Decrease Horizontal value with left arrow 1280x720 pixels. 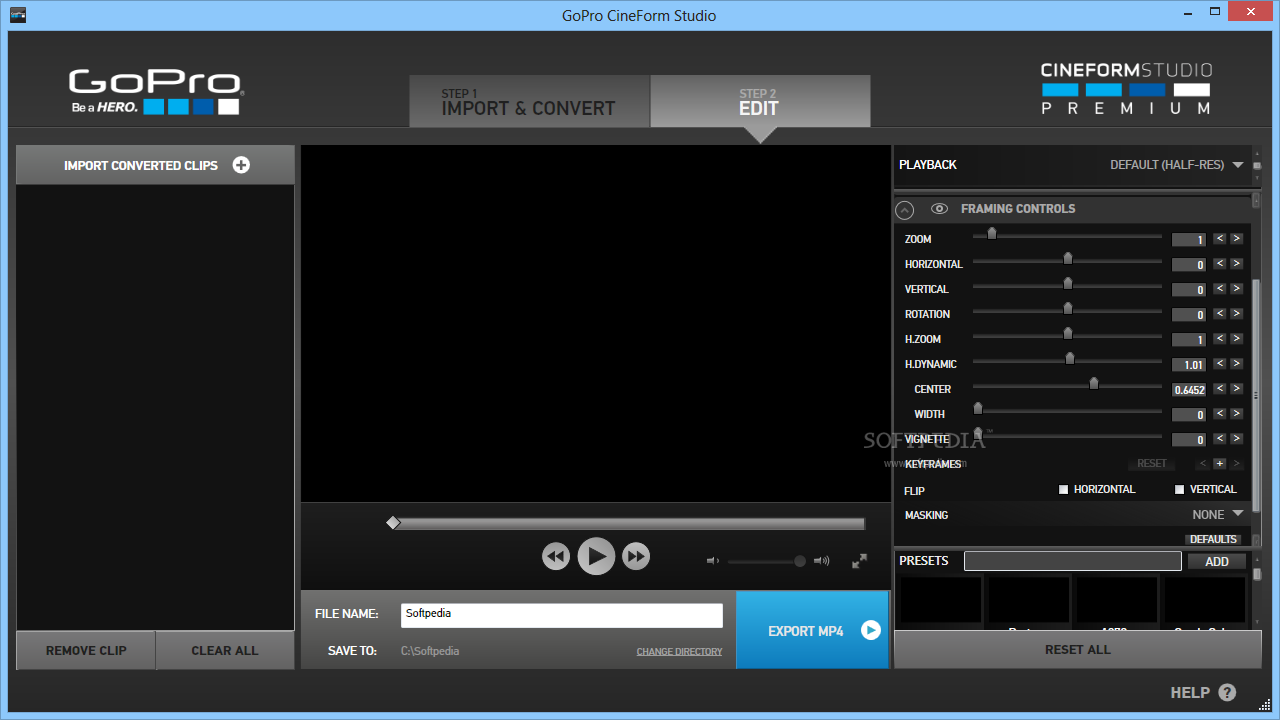pyautogui.click(x=1219, y=264)
